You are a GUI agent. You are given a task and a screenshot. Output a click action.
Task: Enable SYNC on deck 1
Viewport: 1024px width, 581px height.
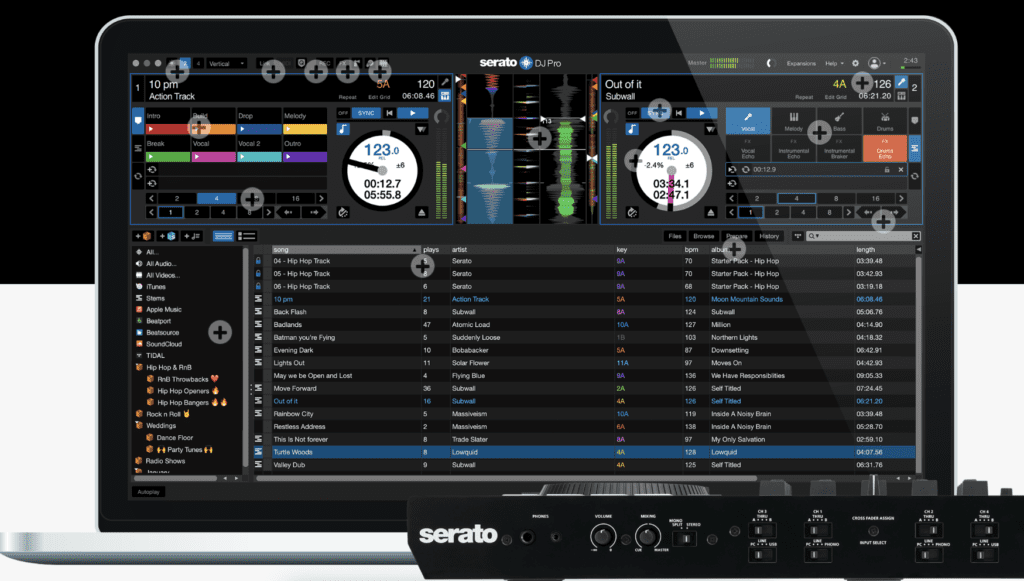tap(366, 113)
